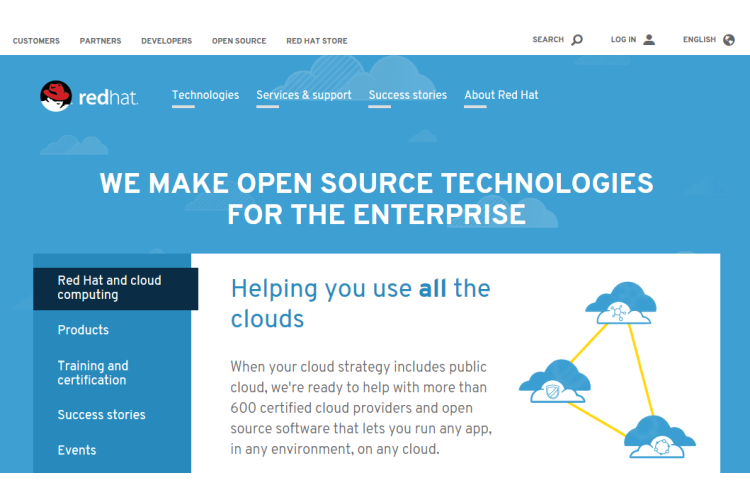
Task: Open the Technologies dropdown menu
Action: click(205, 95)
